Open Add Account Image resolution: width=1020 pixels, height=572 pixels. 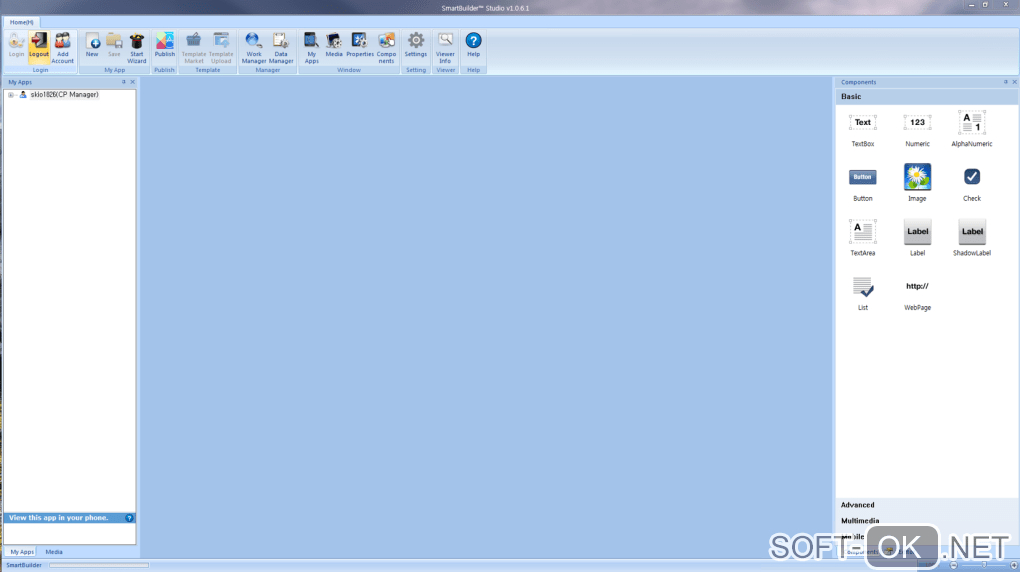(62, 48)
